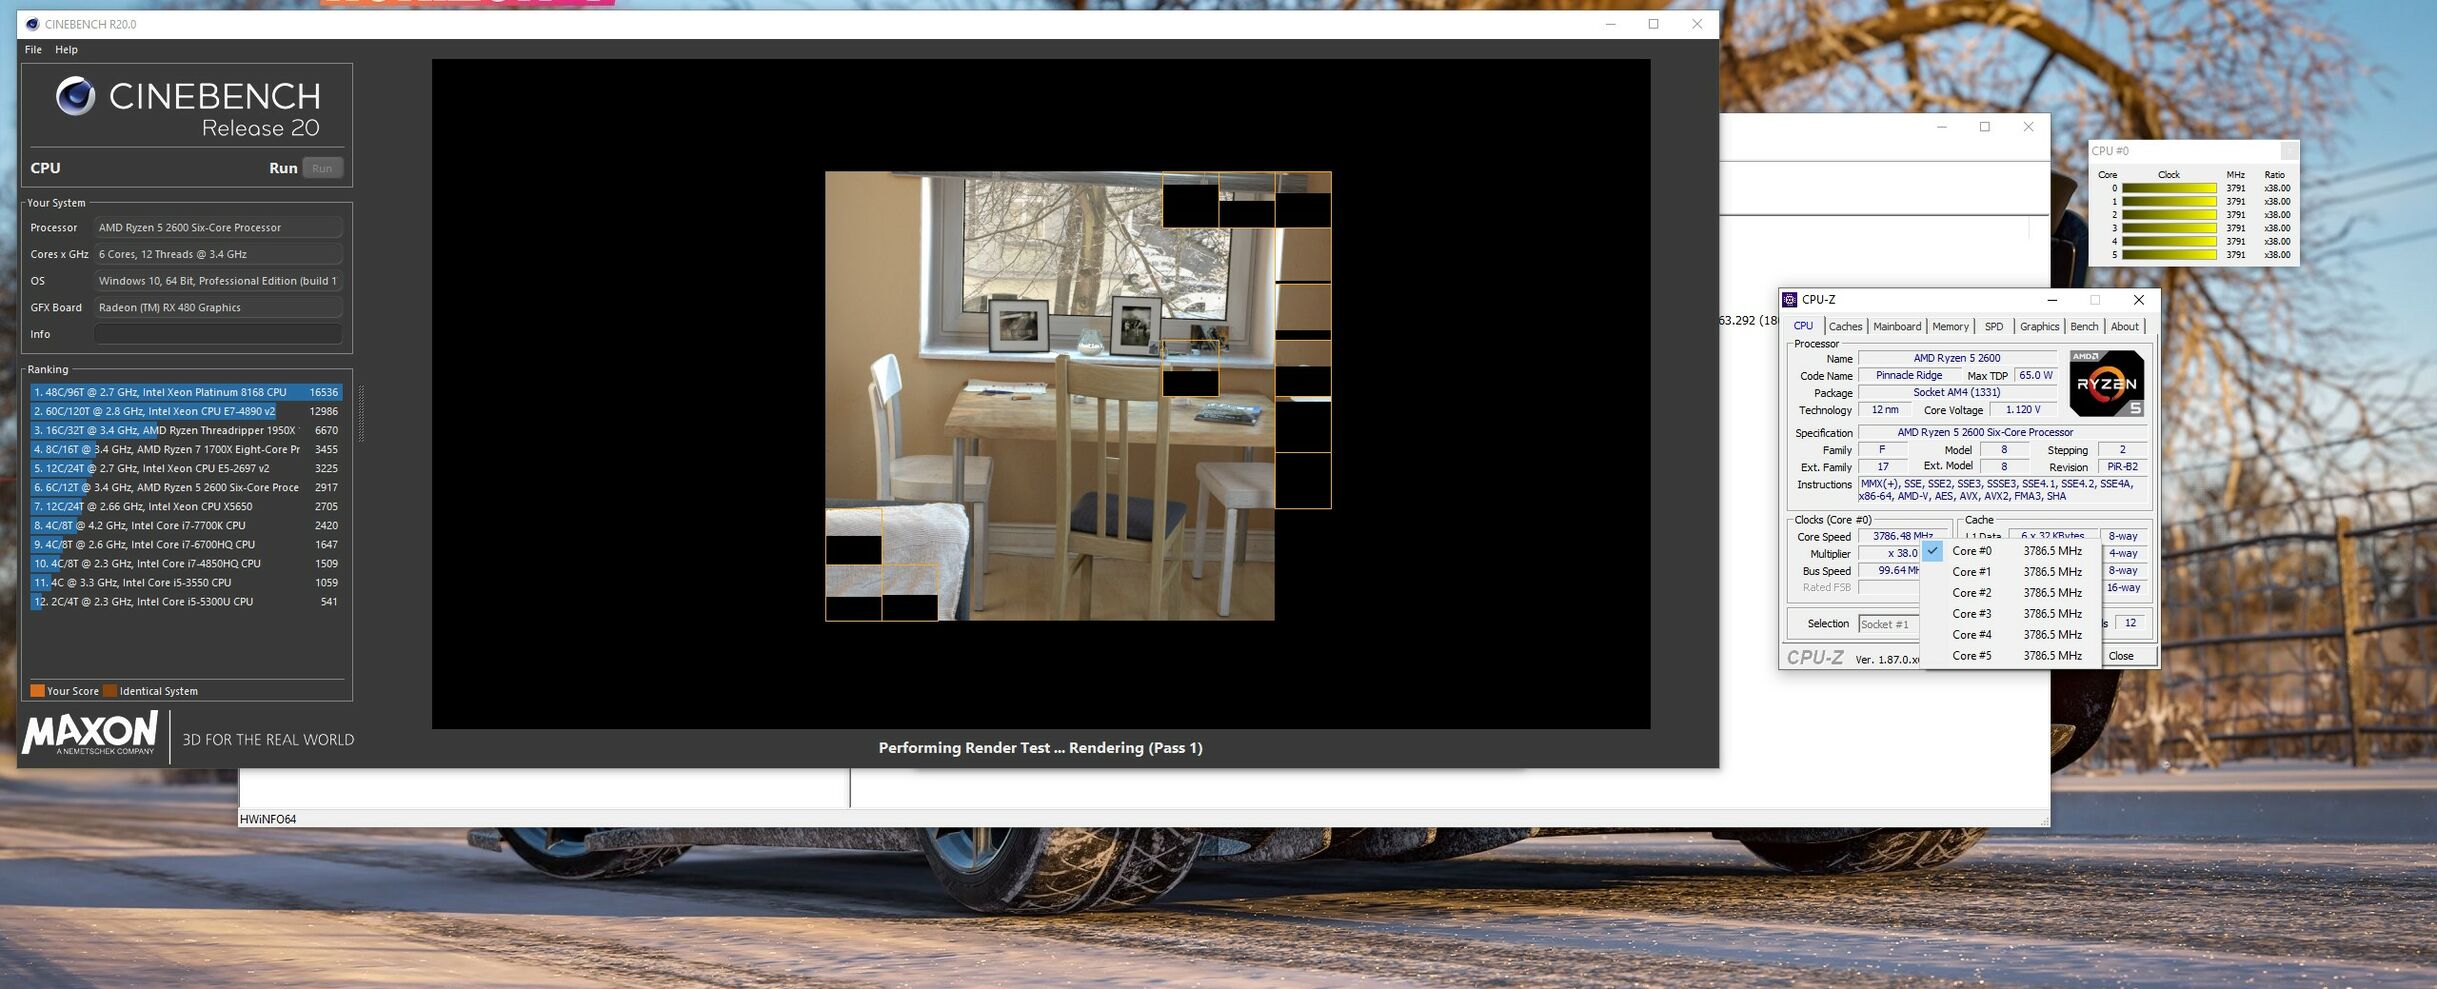Choose Core #4 from the clock menu
The height and width of the screenshot is (989, 2437).
pyautogui.click(x=2009, y=635)
